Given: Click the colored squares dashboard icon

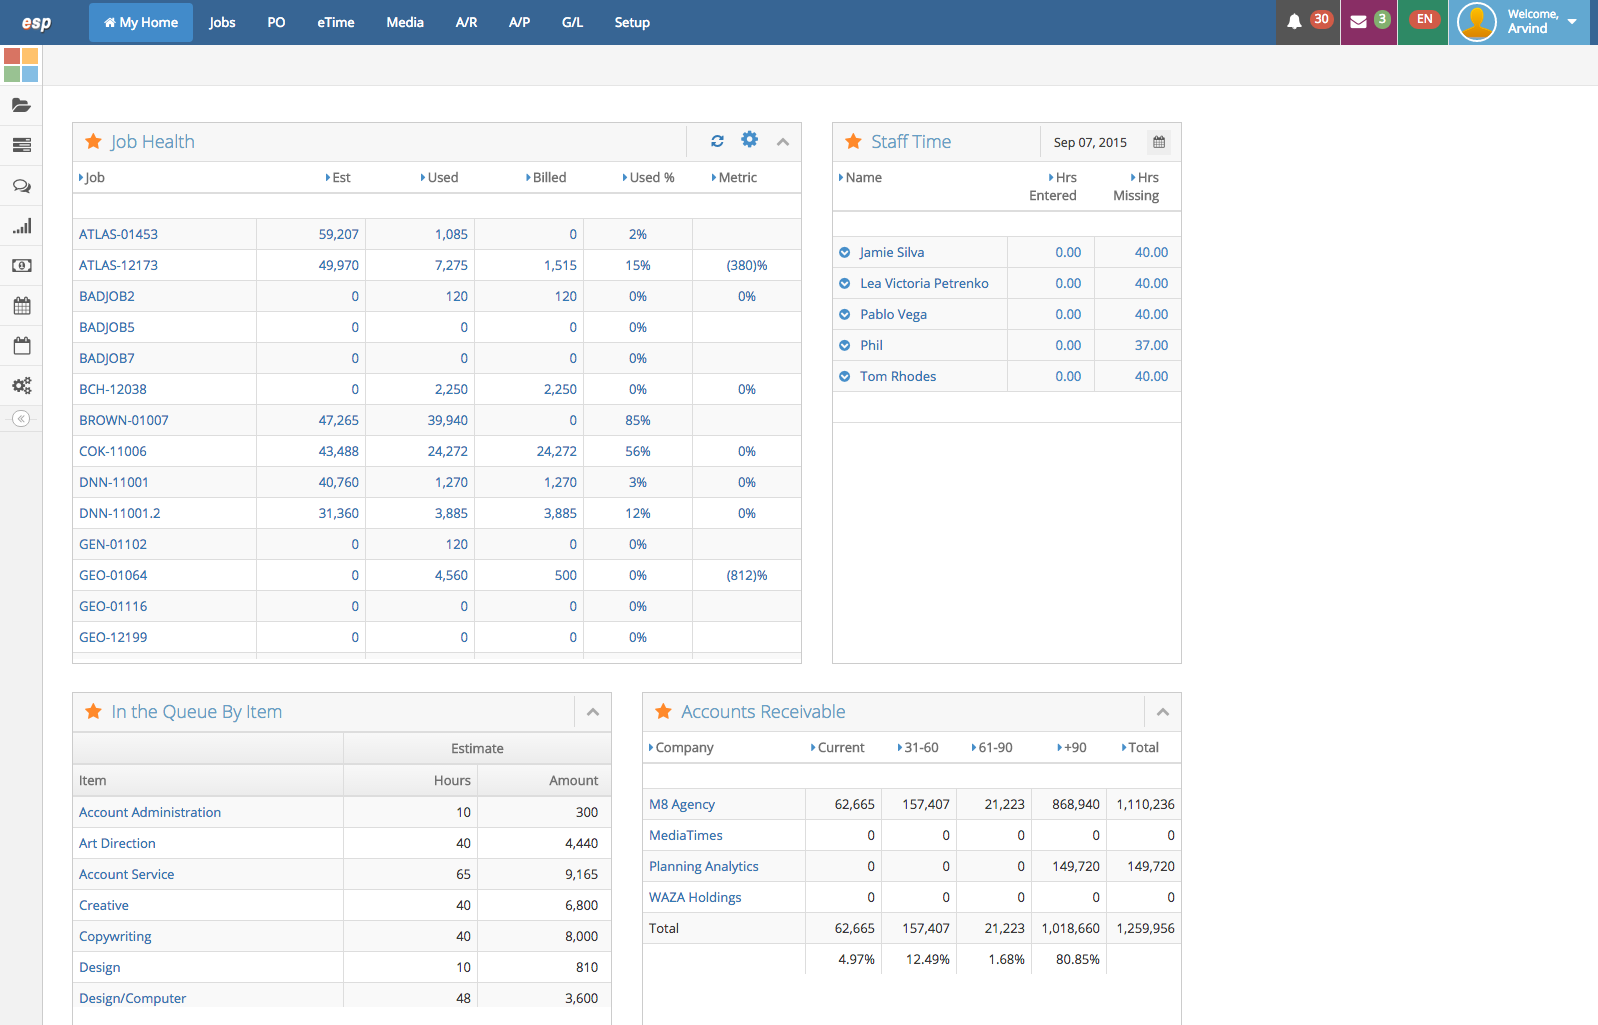Looking at the screenshot, I should click(x=21, y=65).
